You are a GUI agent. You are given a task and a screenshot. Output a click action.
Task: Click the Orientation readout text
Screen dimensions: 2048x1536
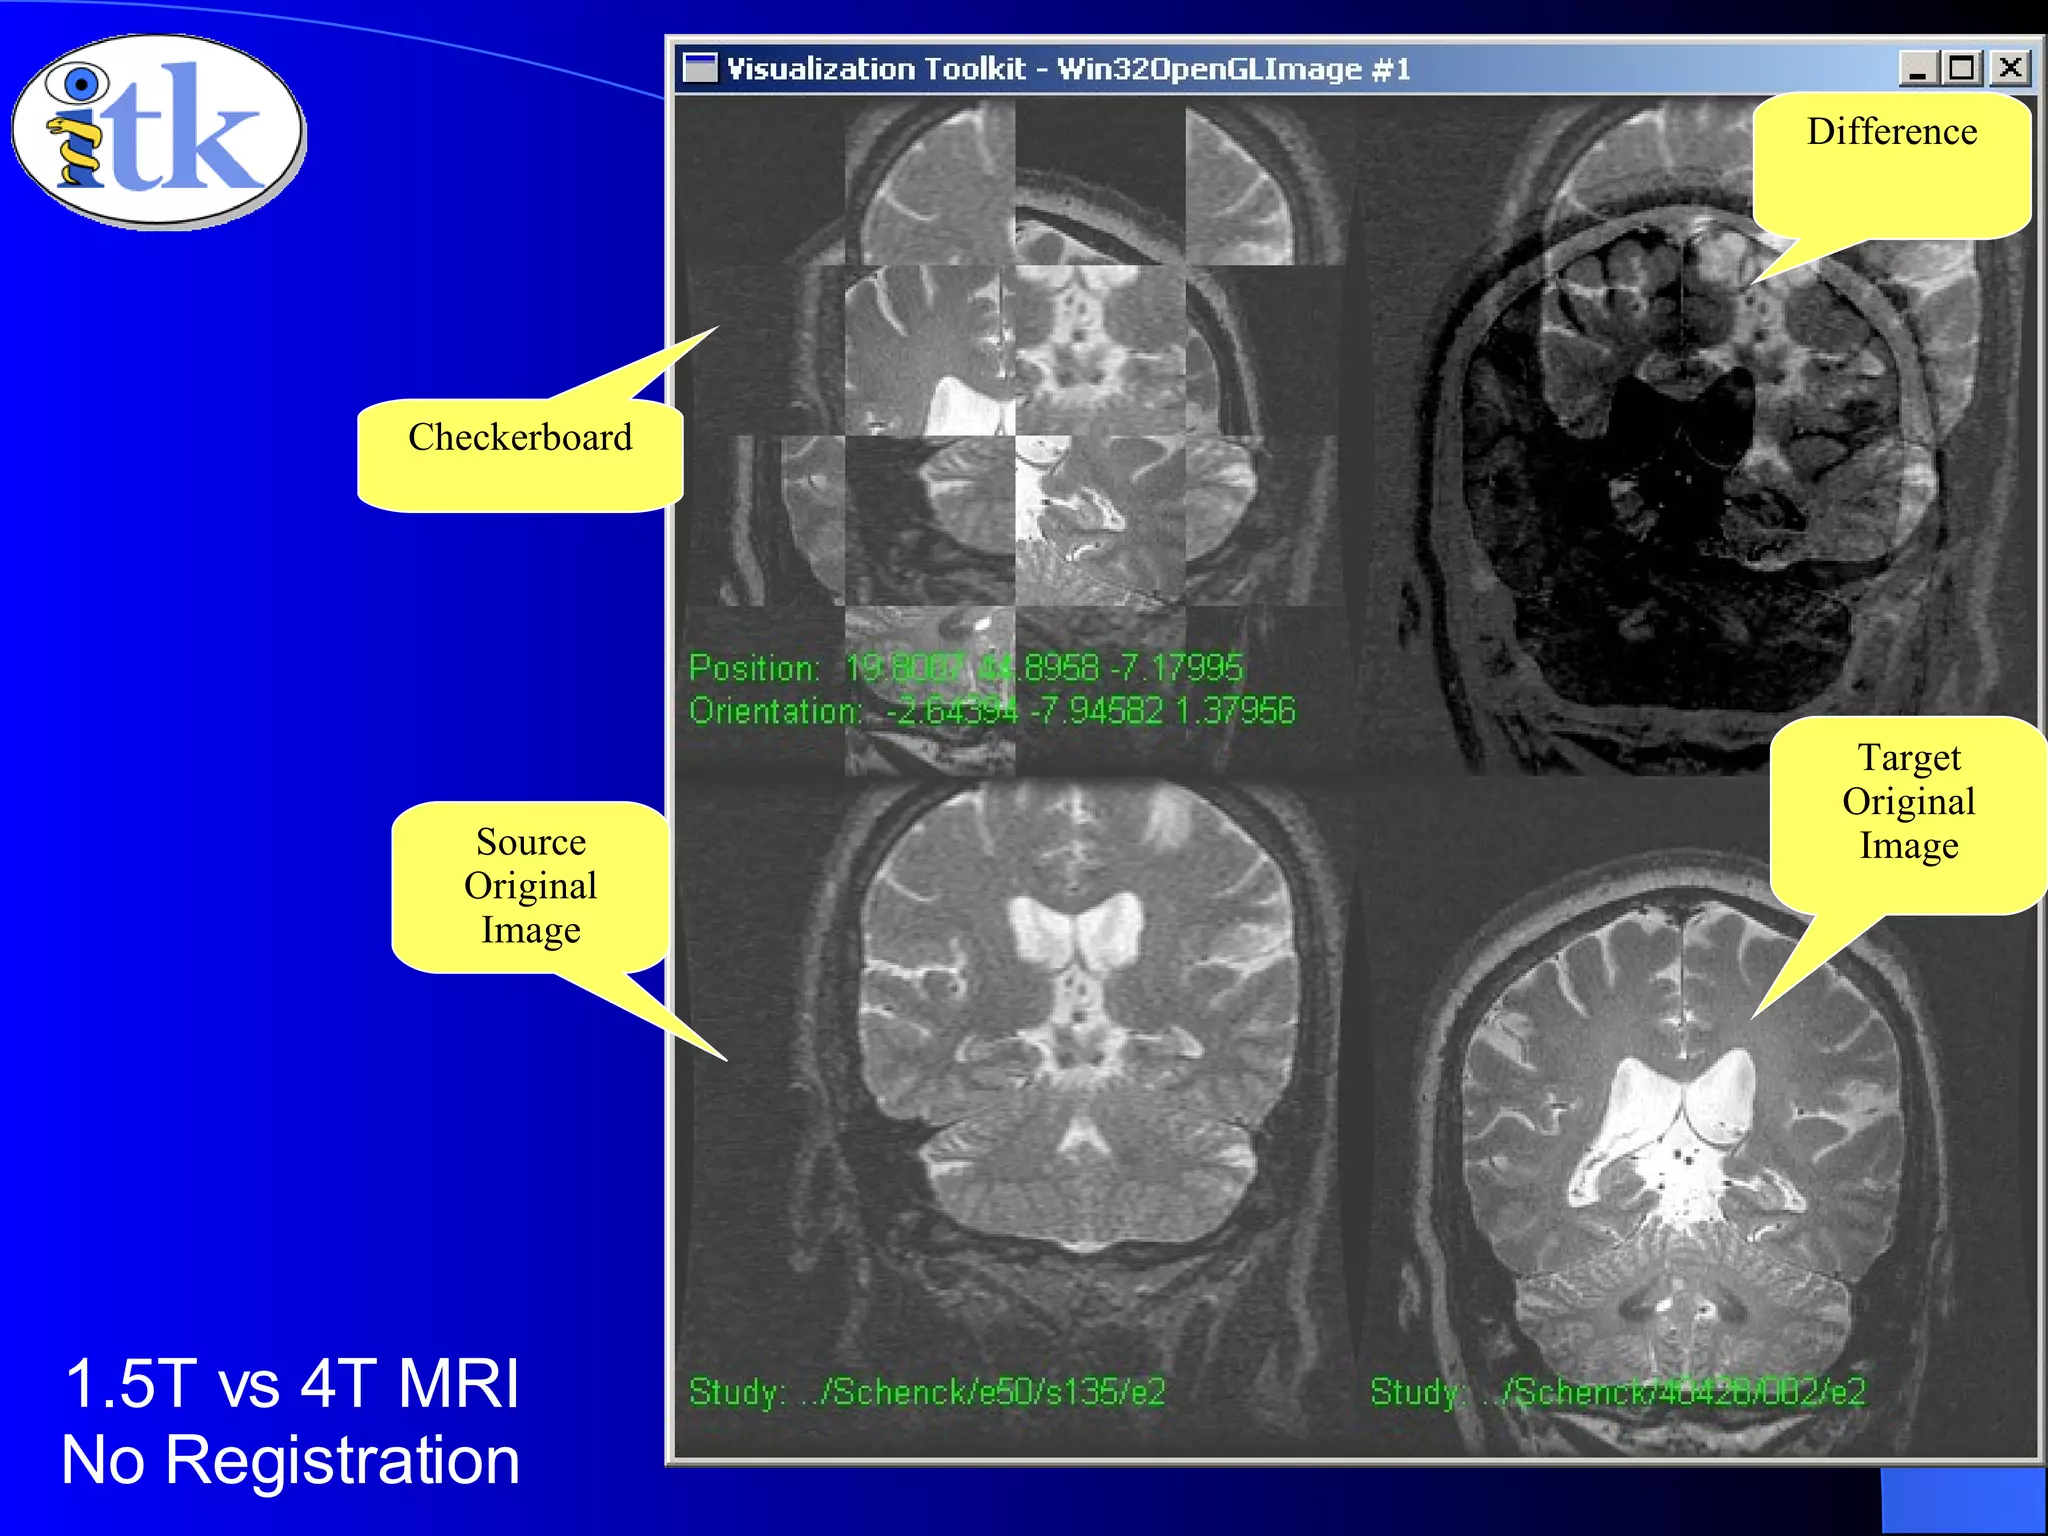[991, 711]
